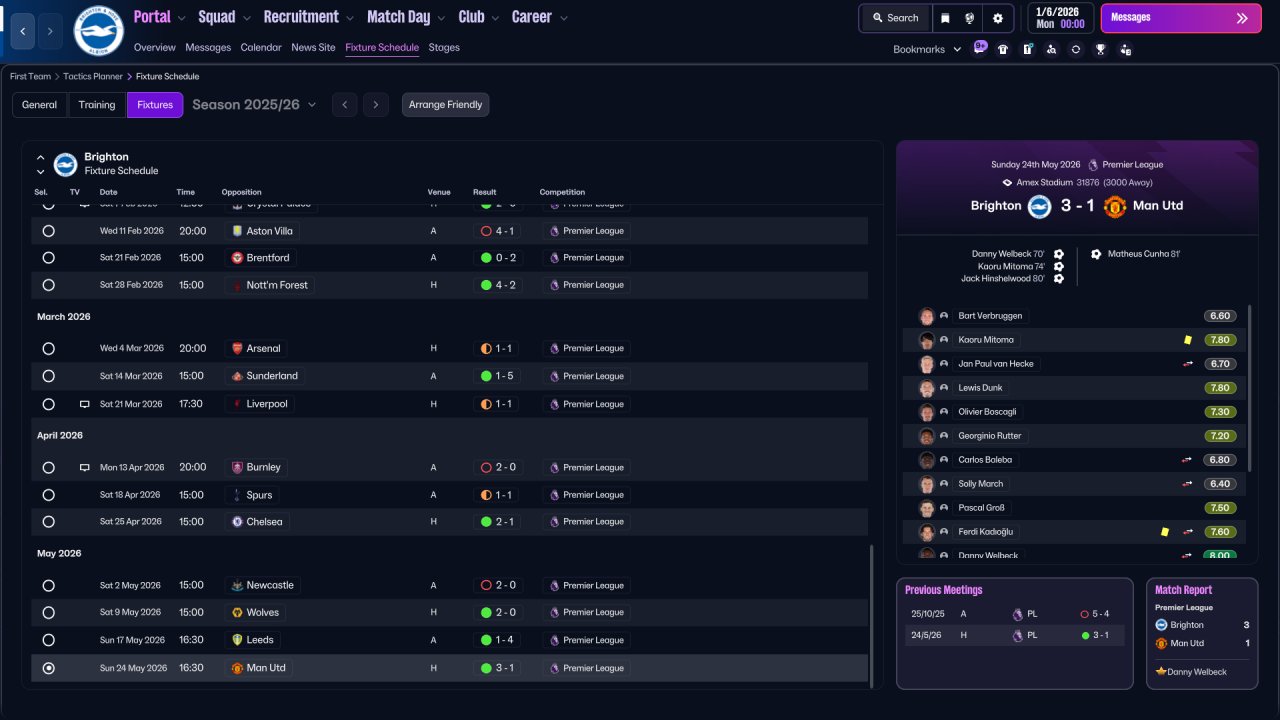Expand the Bookmarks dropdown
The width and height of the screenshot is (1280, 720).
927,49
